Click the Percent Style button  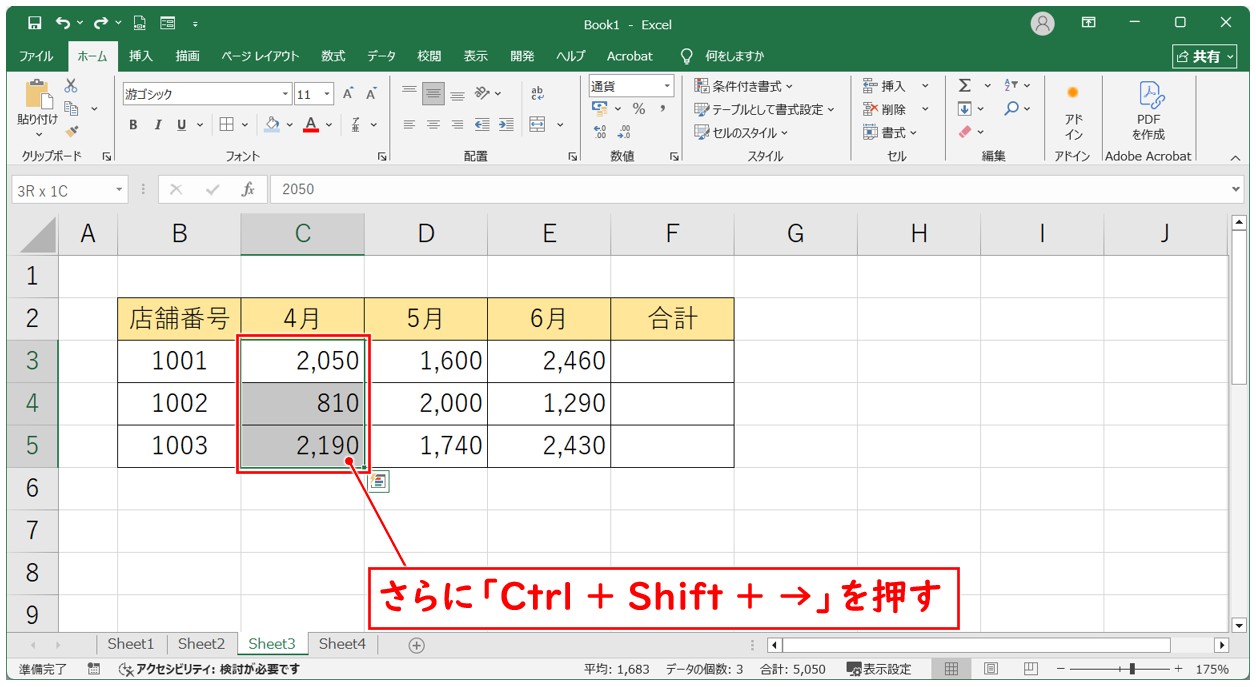[638, 109]
